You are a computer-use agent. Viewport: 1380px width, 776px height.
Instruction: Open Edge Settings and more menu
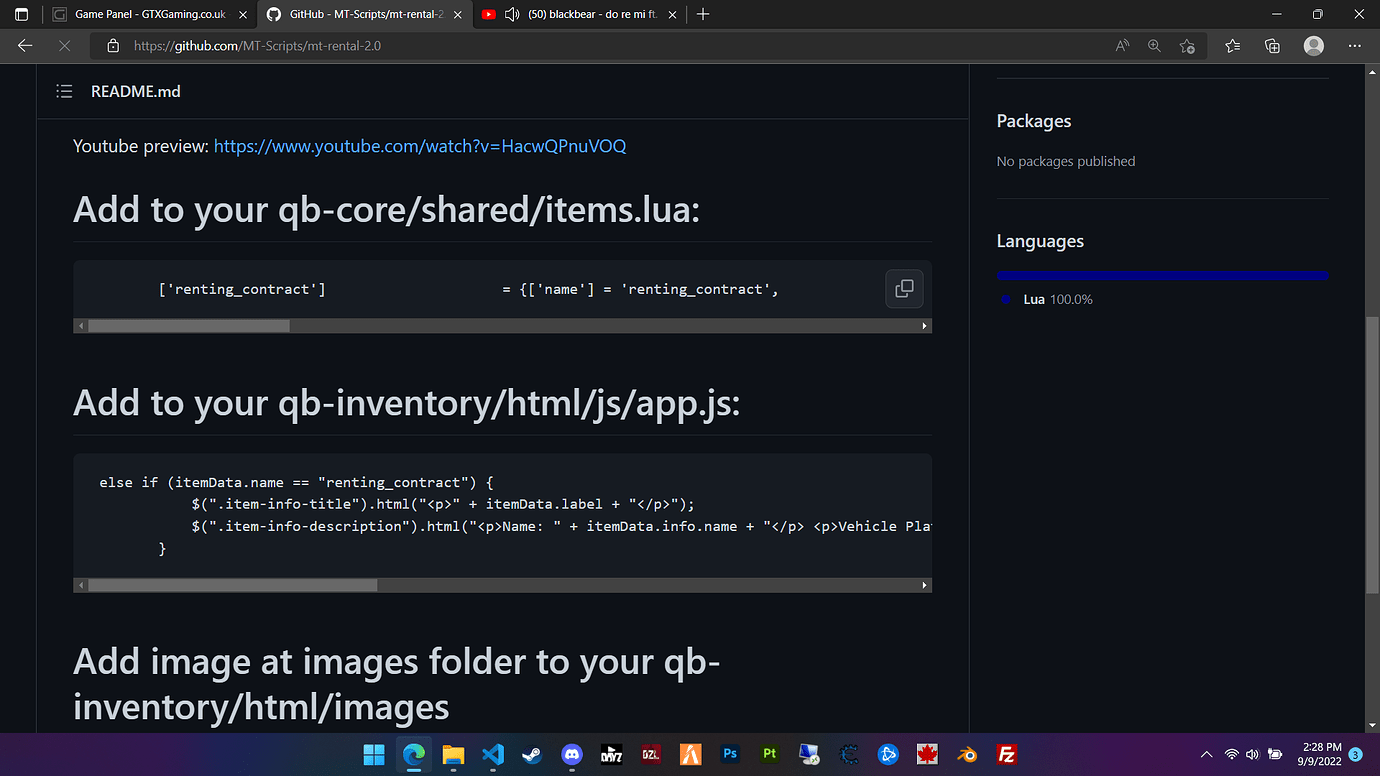[x=1355, y=46]
